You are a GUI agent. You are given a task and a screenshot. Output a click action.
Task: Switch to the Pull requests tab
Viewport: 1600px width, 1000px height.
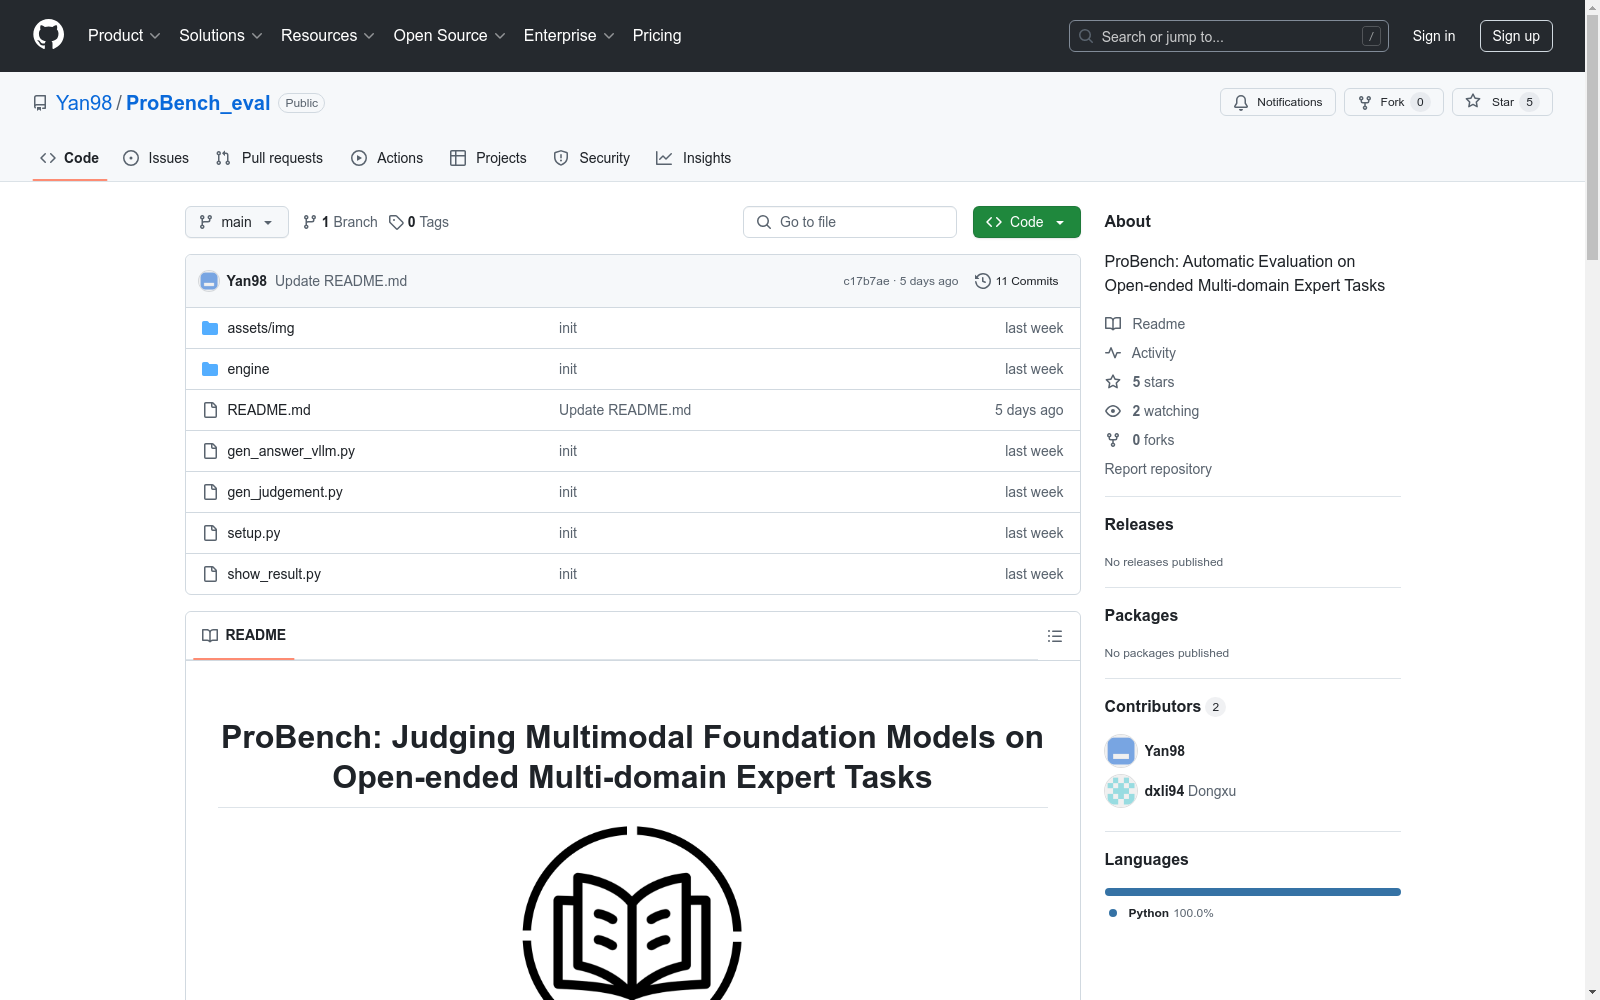(269, 158)
